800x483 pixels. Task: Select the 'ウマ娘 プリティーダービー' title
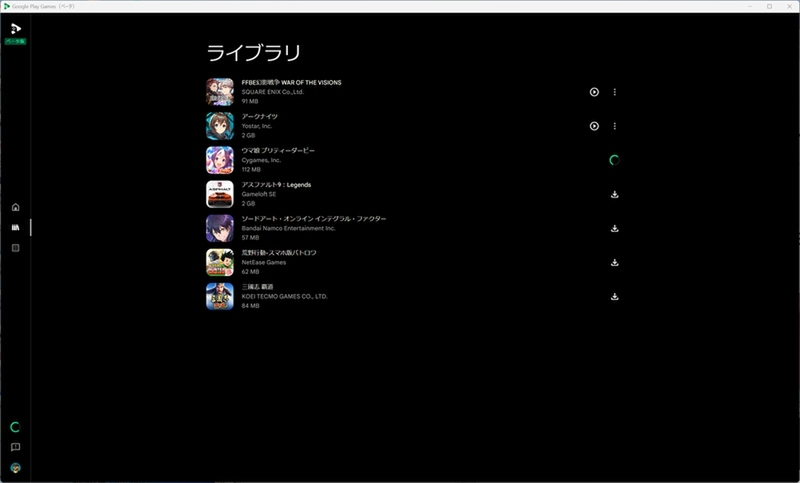tap(278, 150)
